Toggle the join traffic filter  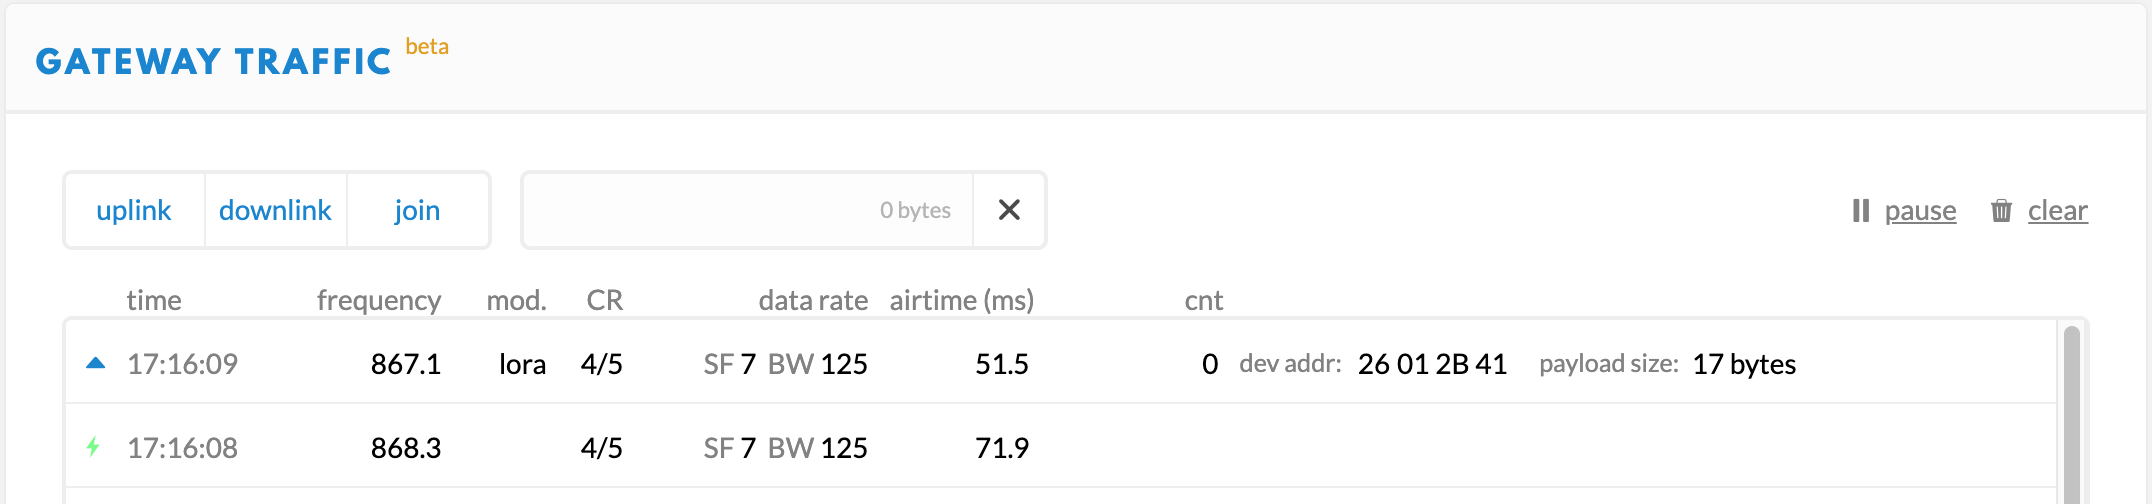point(417,210)
